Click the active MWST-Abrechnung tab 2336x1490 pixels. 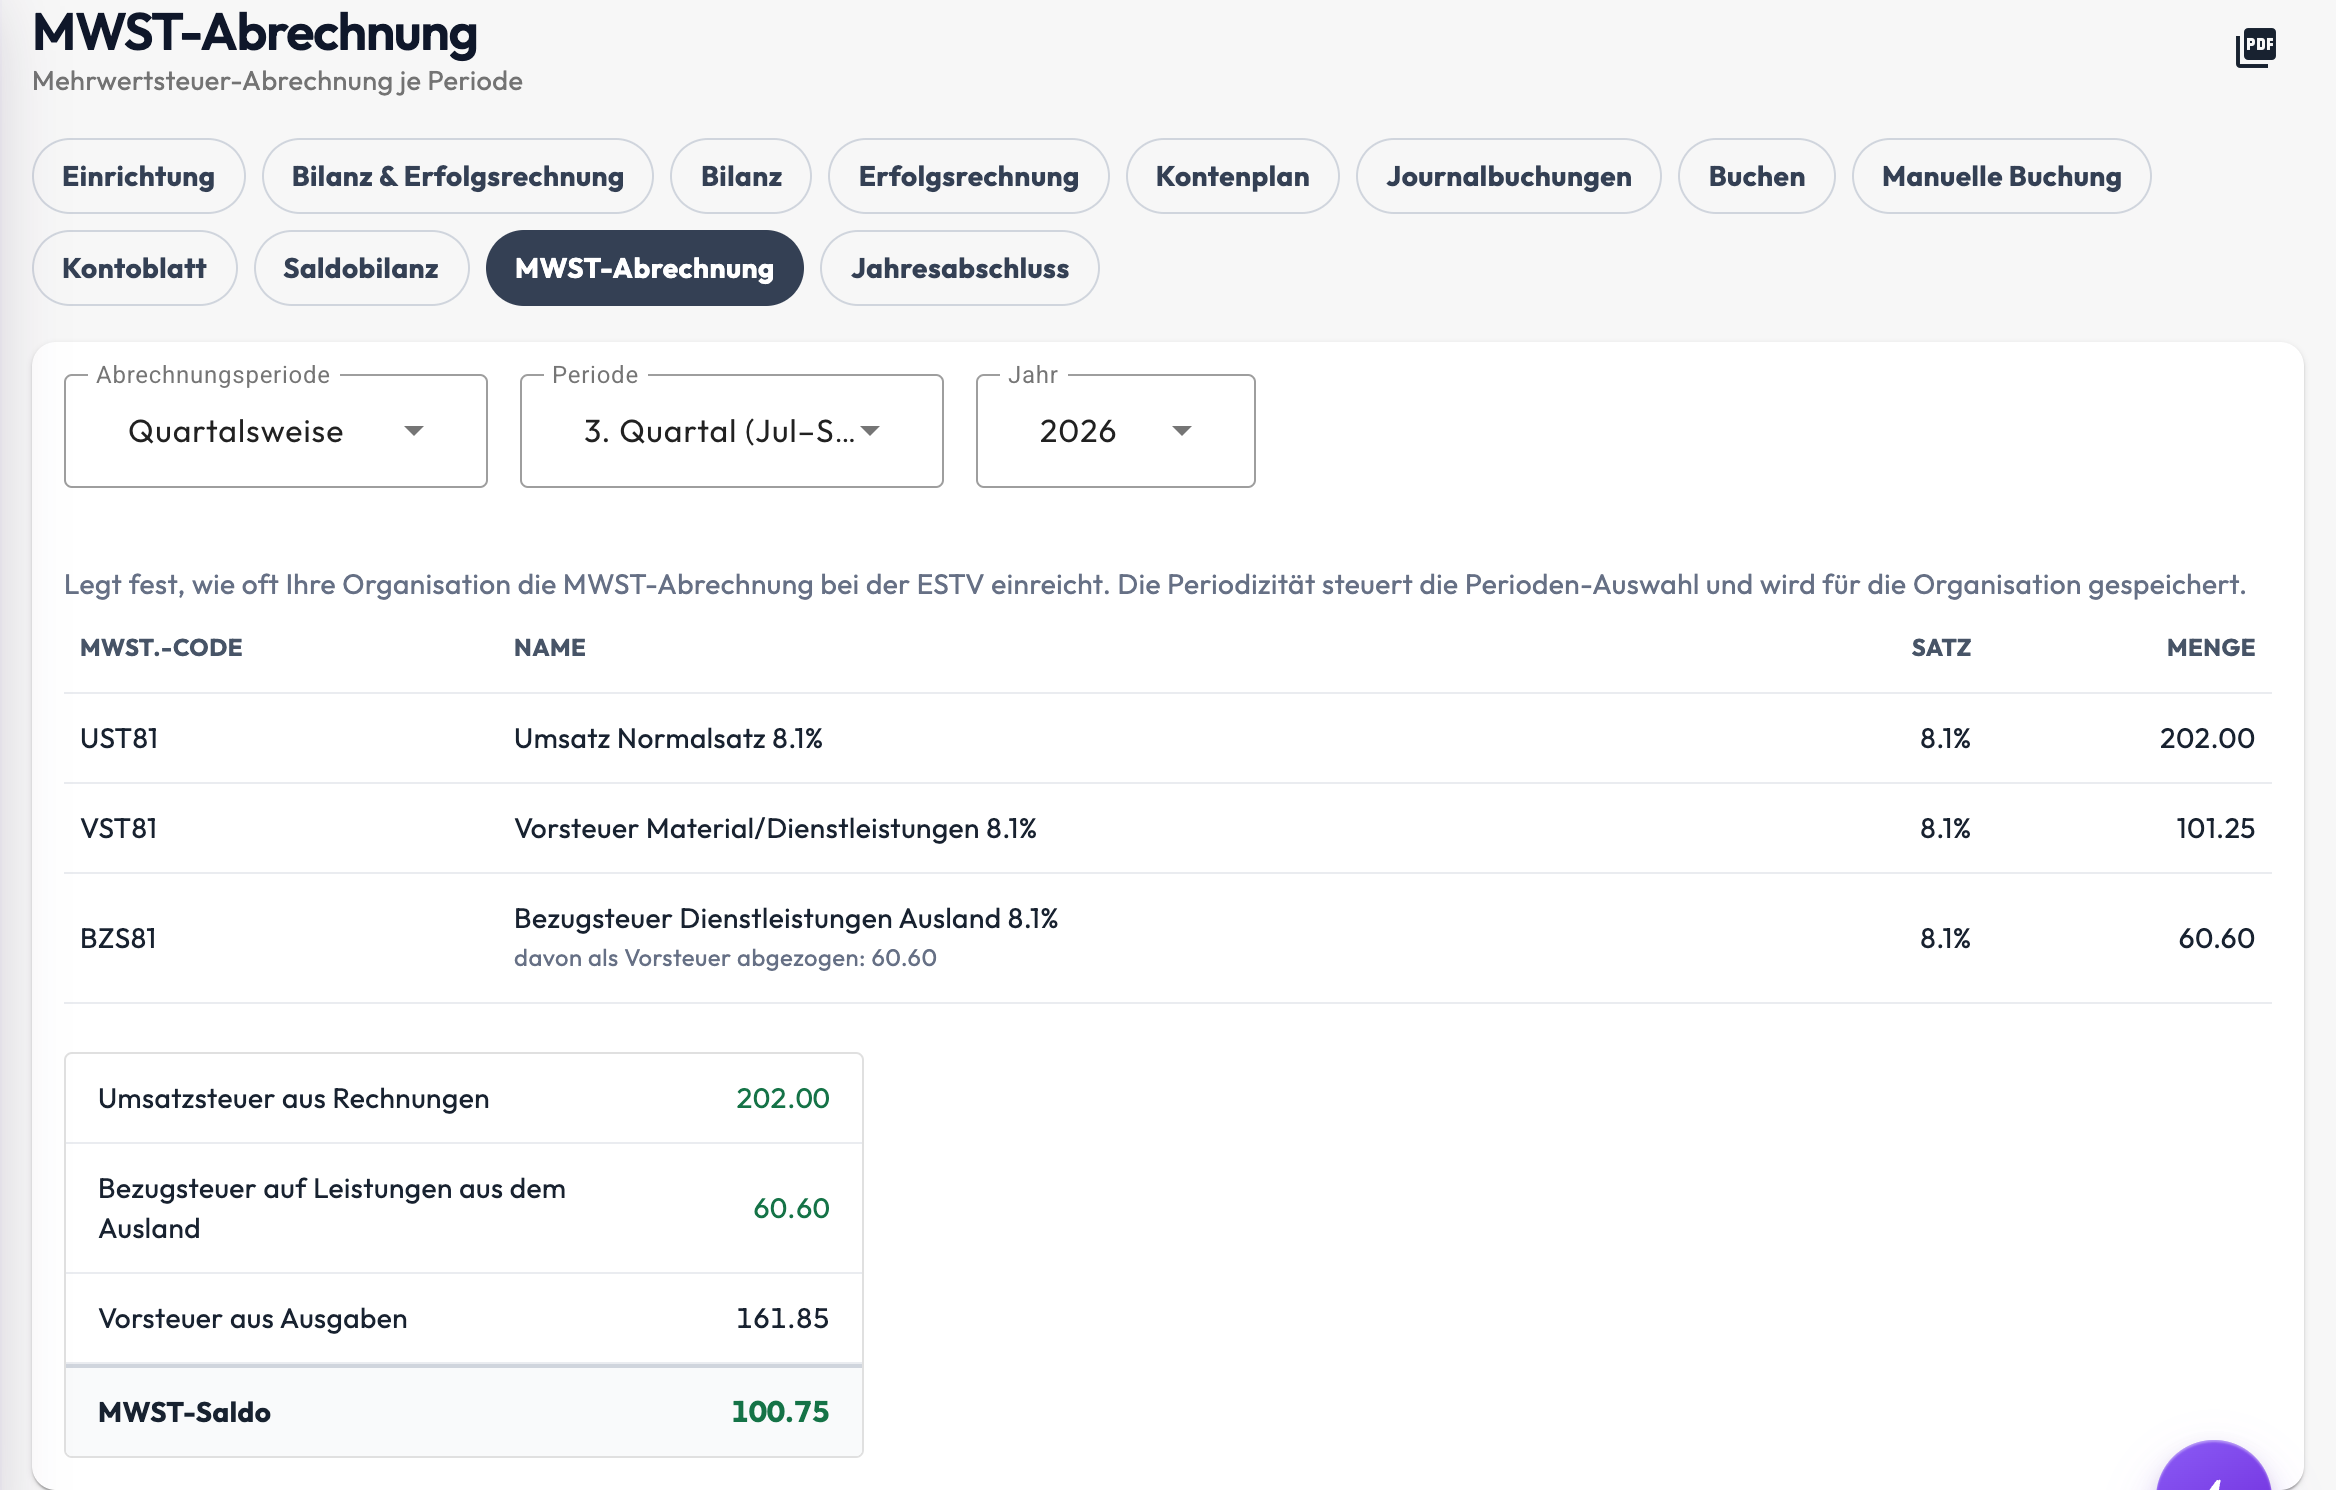pyautogui.click(x=644, y=268)
